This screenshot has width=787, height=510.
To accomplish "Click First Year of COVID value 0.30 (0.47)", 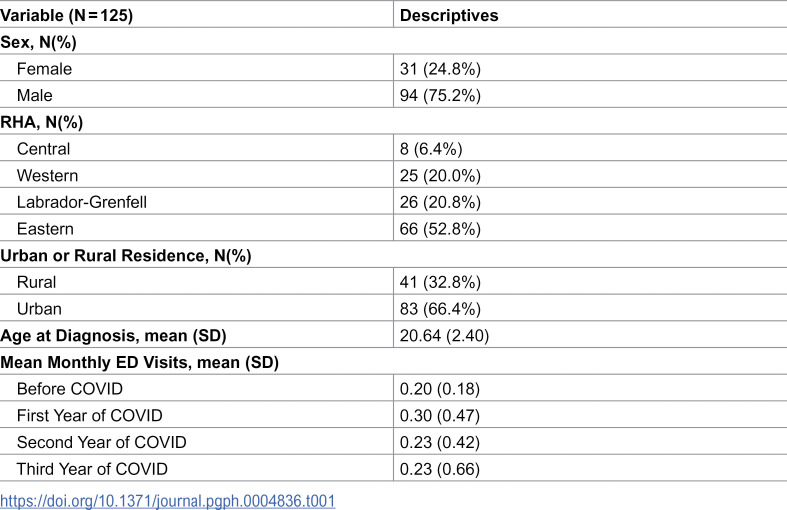I will point(440,415).
